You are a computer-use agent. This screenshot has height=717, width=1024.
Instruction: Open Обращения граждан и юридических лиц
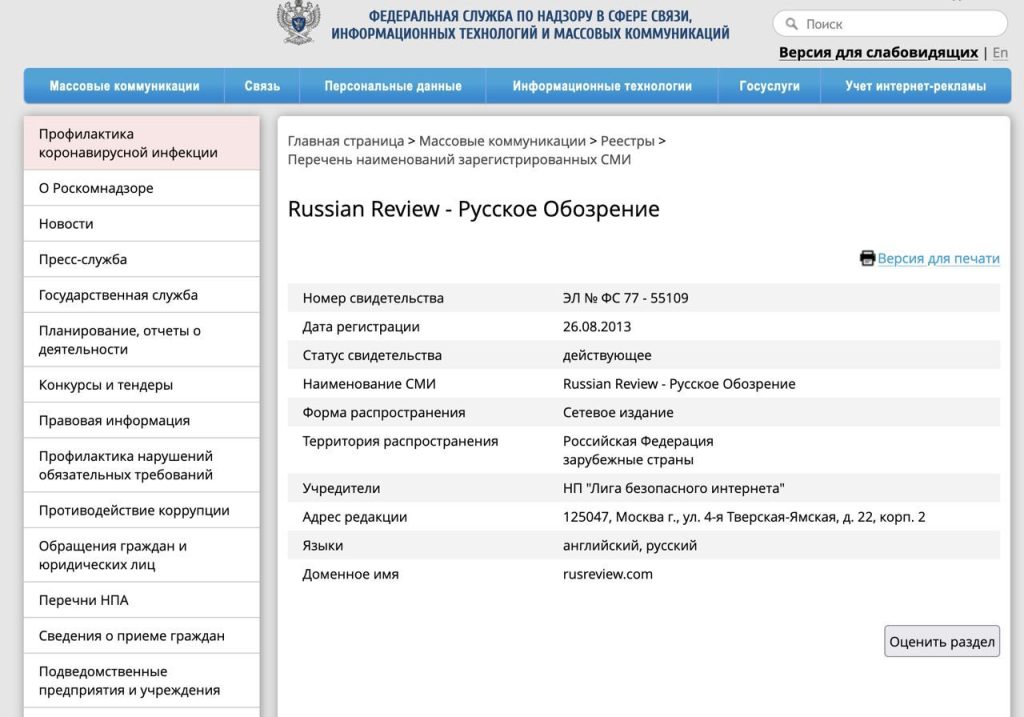pyautogui.click(x=142, y=556)
